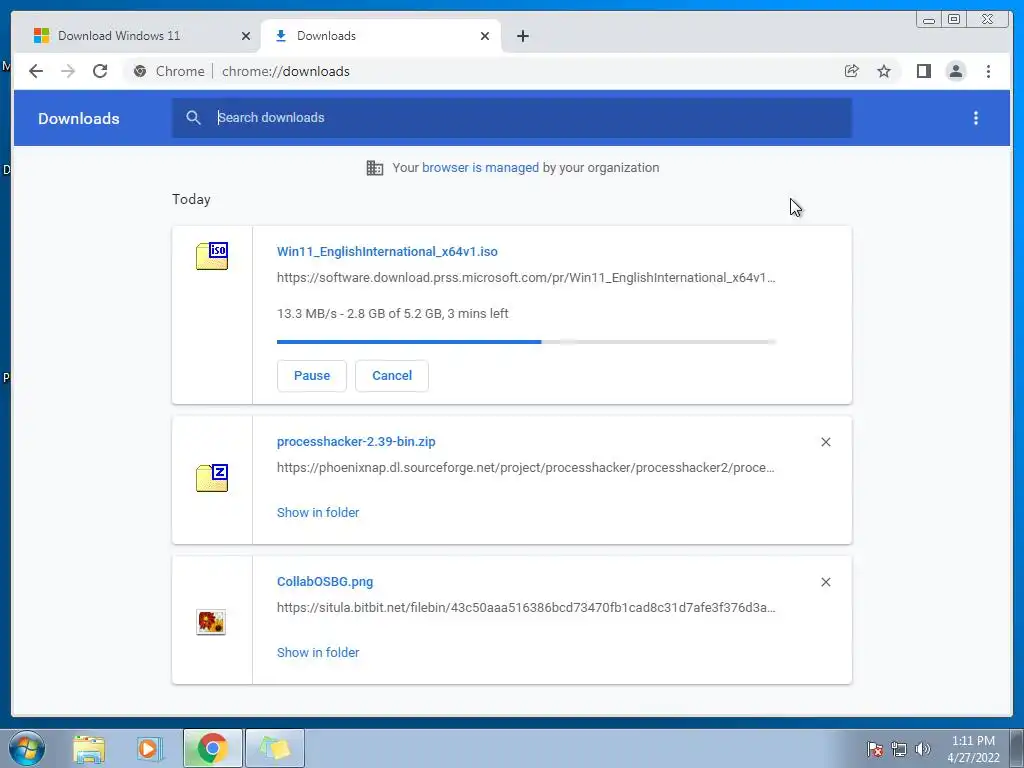Open the processhacker-2.39-bin.zip file link
The width and height of the screenshot is (1024, 768).
[x=356, y=441]
